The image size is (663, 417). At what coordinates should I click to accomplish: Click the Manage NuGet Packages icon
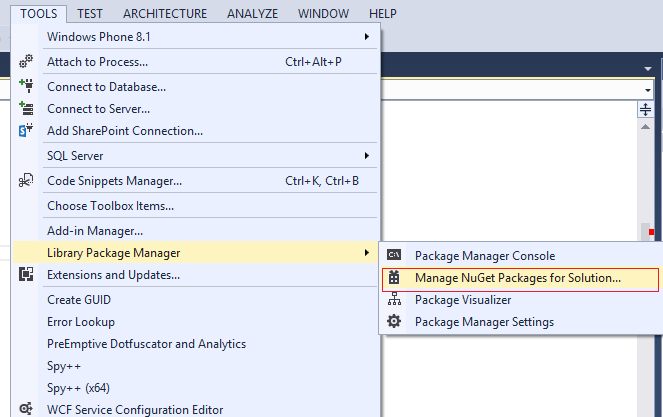click(x=394, y=277)
